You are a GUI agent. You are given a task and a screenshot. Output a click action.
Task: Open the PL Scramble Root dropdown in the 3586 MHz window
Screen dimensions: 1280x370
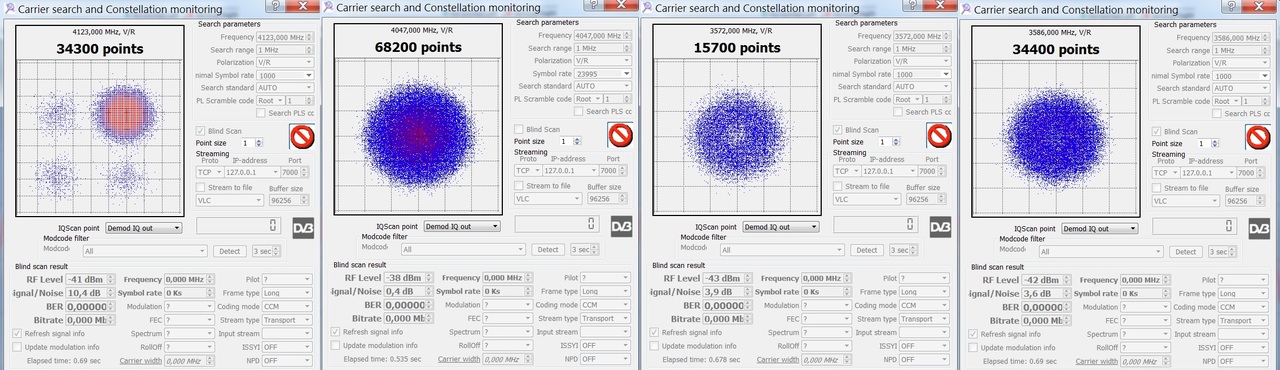click(1226, 101)
